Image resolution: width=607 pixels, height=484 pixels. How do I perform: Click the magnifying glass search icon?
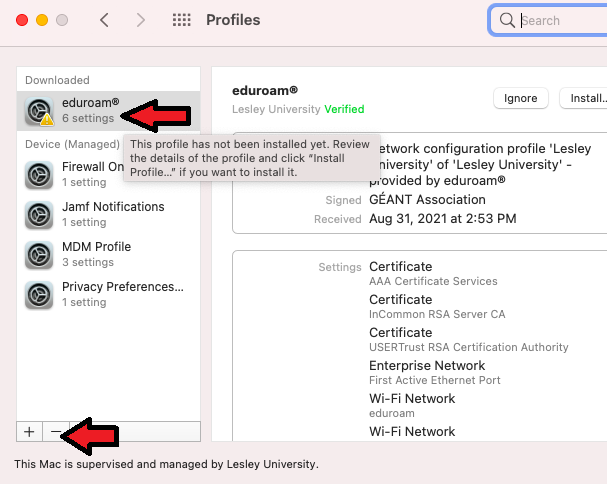pos(507,20)
